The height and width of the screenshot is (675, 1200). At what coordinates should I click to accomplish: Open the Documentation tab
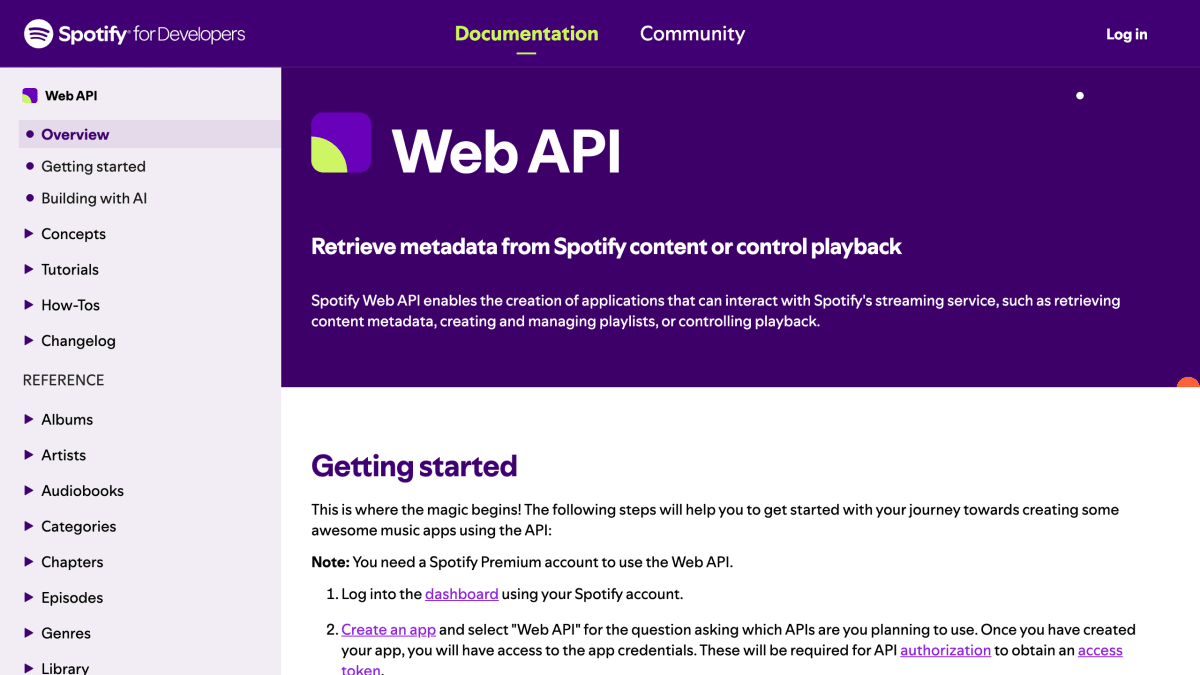pos(526,34)
